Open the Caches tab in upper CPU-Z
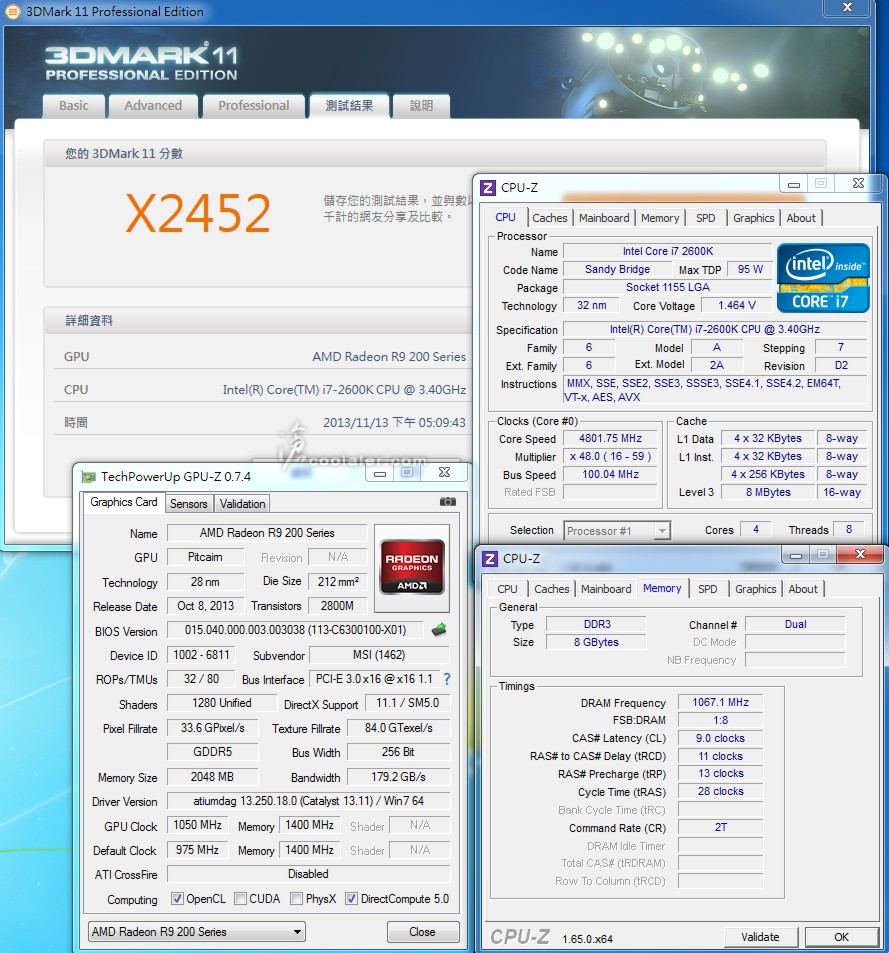The image size is (889, 953). pyautogui.click(x=549, y=218)
